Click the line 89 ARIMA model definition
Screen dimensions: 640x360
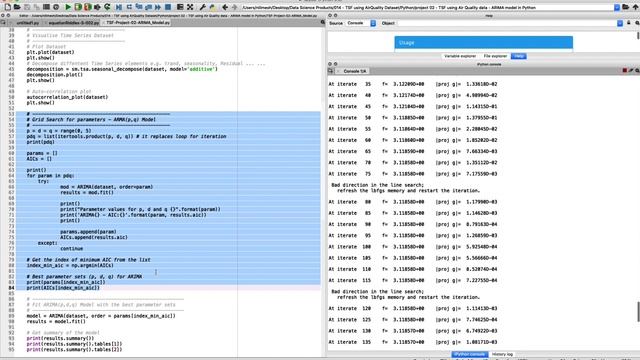[x=101, y=316]
